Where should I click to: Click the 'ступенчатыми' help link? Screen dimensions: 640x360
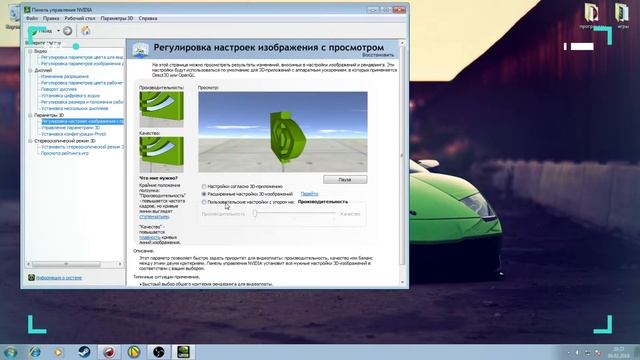154,217
